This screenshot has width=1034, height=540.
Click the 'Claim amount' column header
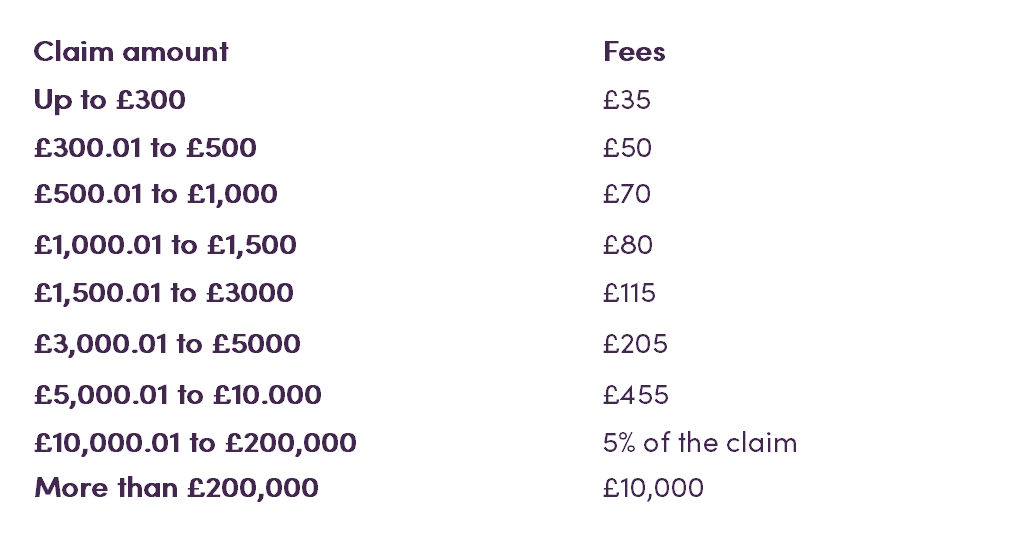131,51
